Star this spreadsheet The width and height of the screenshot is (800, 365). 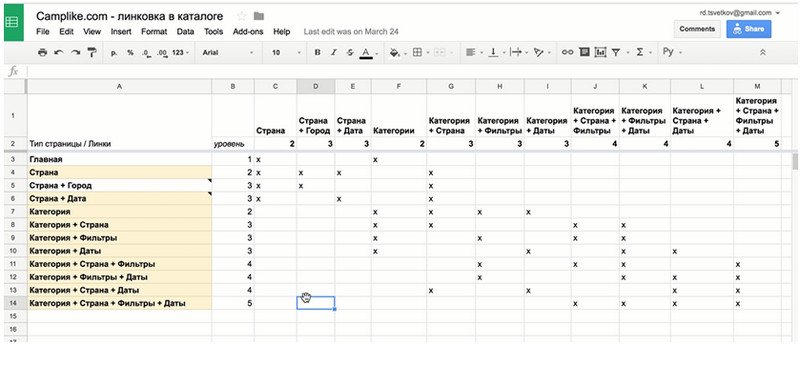click(x=242, y=16)
